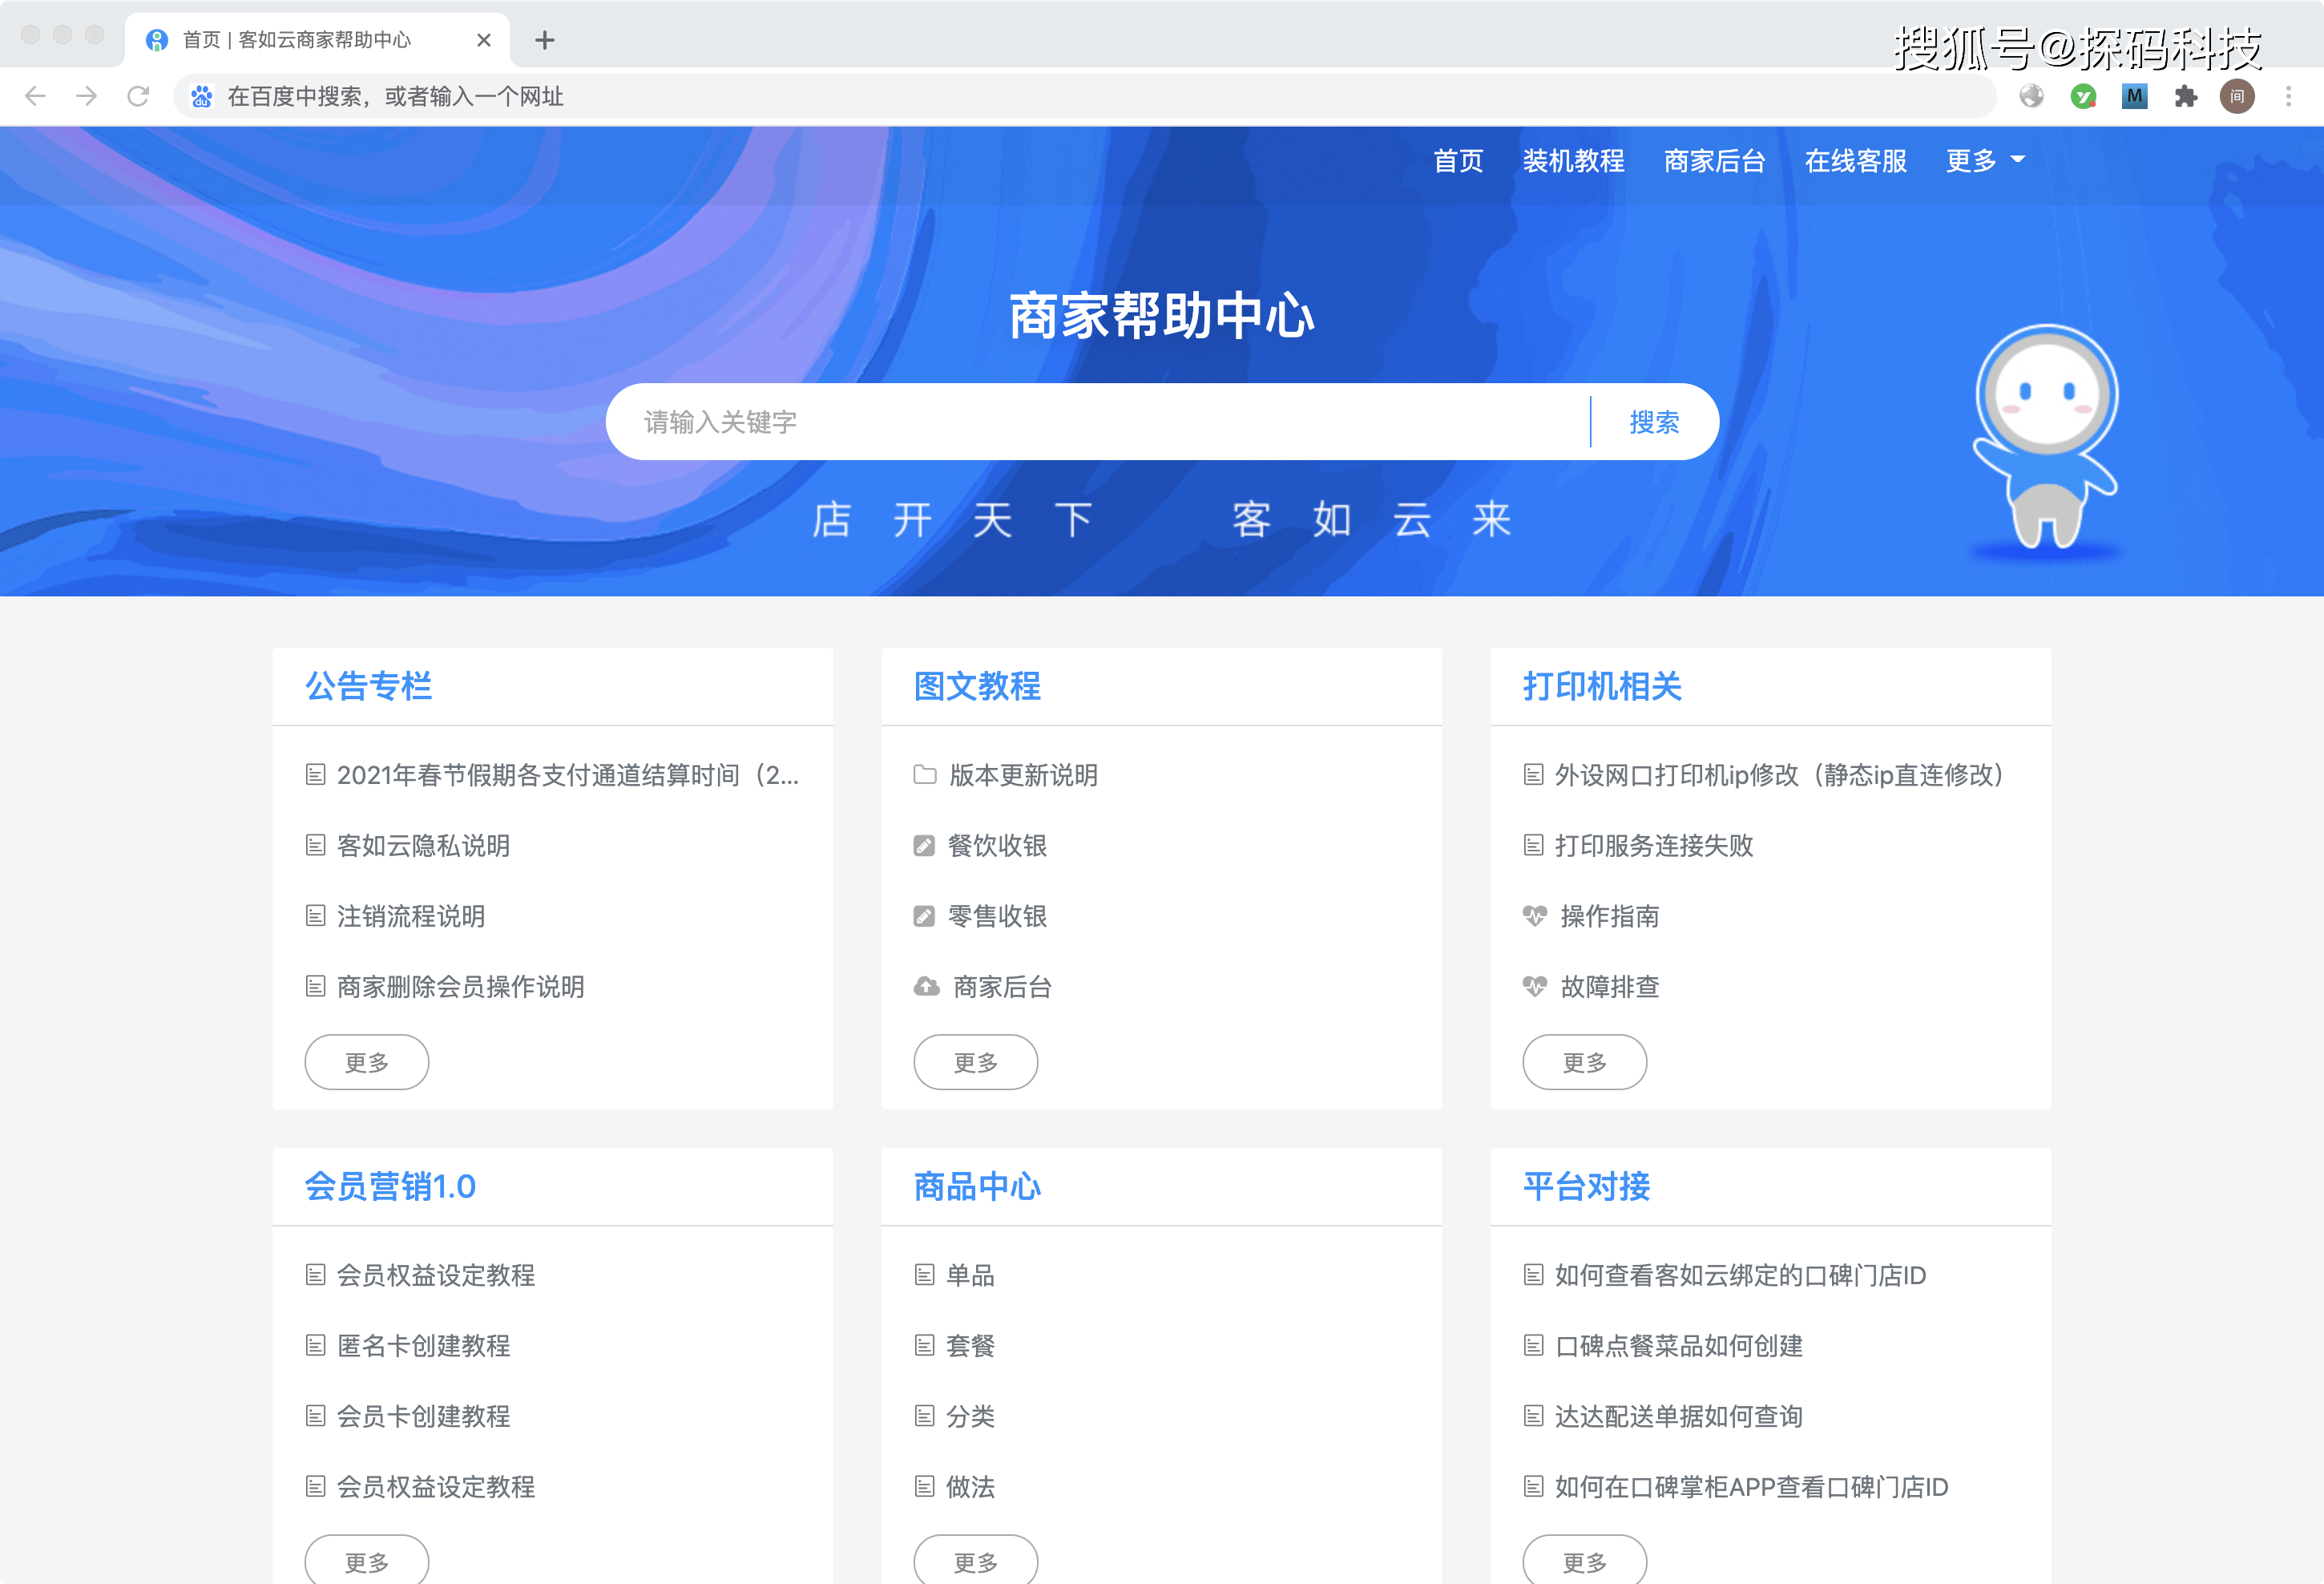2324x1584 pixels.
Task: Click the browser address bar
Action: (x=1084, y=96)
